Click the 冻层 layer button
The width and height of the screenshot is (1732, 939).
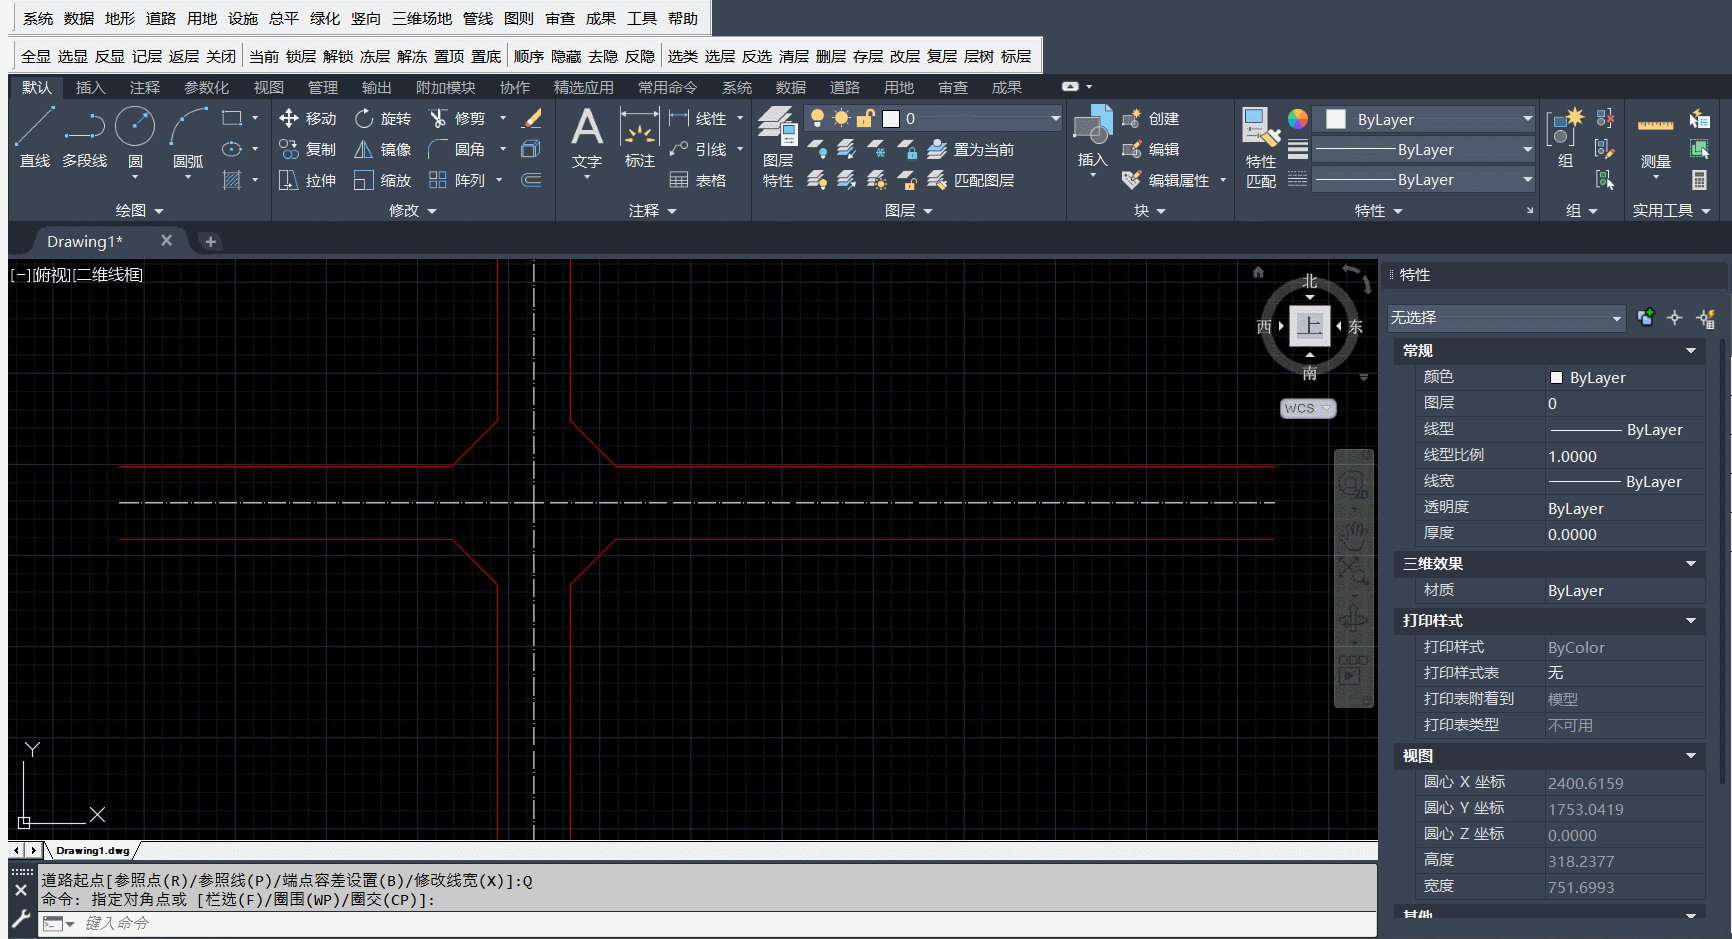(x=375, y=56)
